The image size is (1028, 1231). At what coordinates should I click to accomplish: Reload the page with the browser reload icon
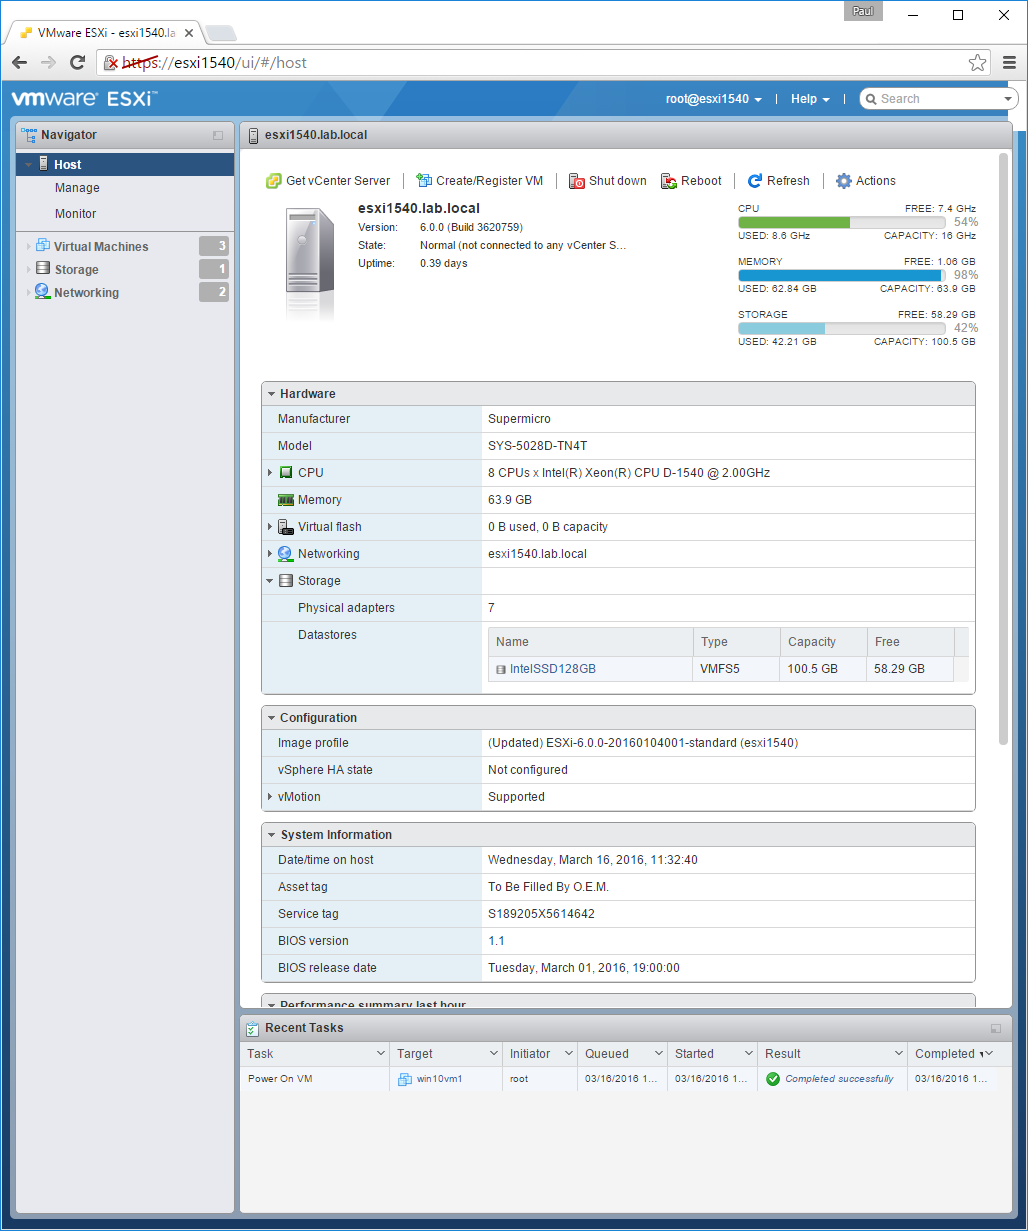[x=77, y=62]
